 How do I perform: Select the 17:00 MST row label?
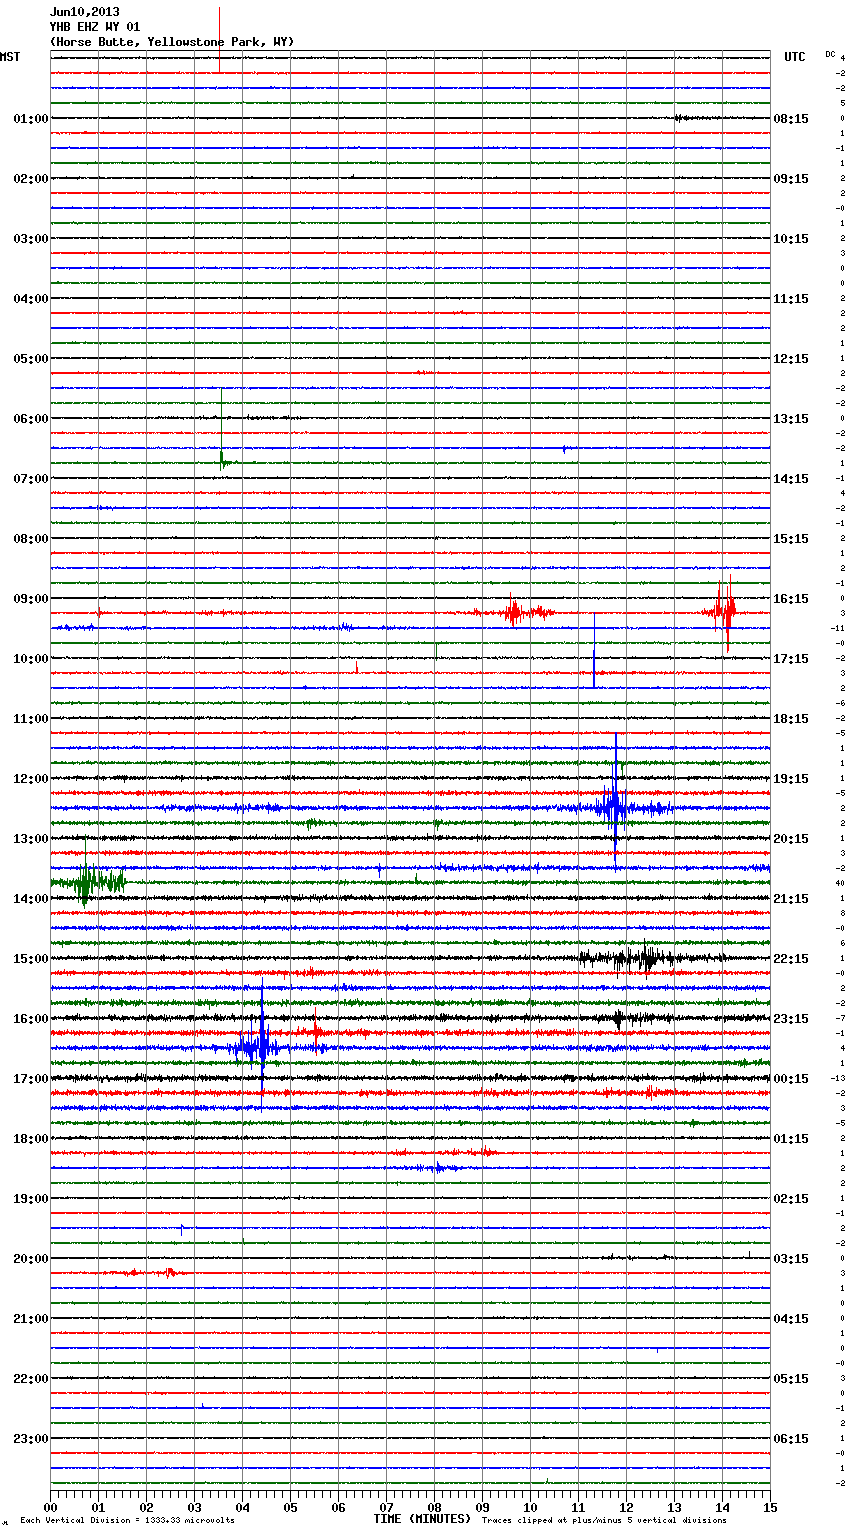click(x=30, y=1079)
